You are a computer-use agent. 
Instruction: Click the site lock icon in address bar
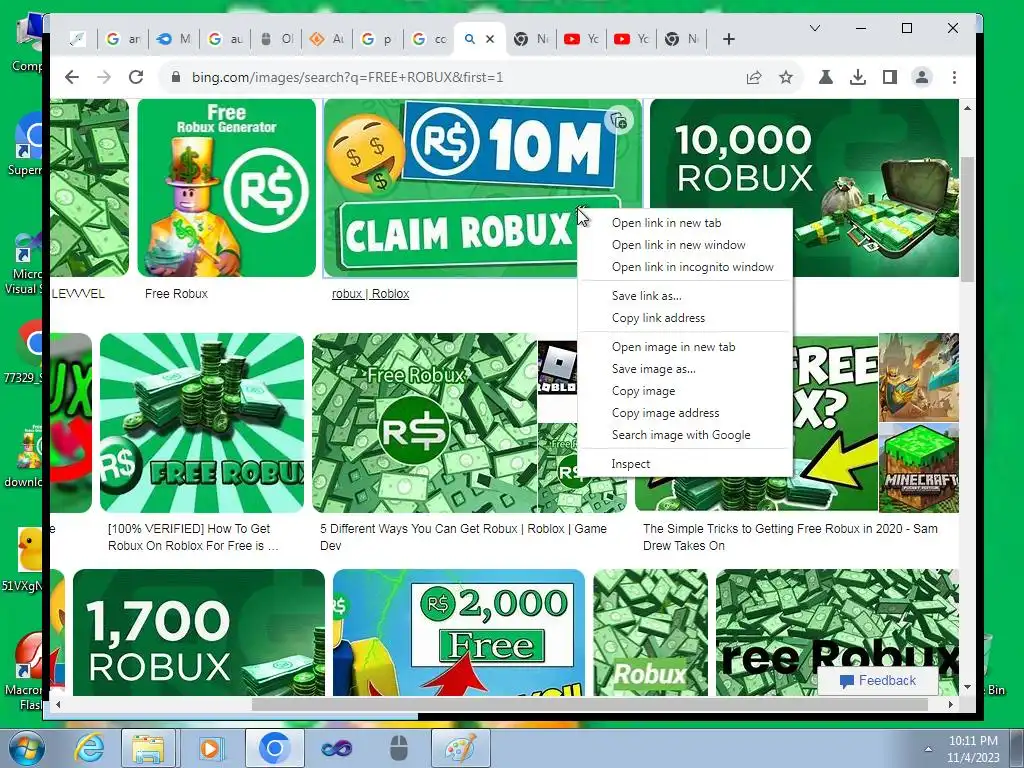(x=176, y=77)
